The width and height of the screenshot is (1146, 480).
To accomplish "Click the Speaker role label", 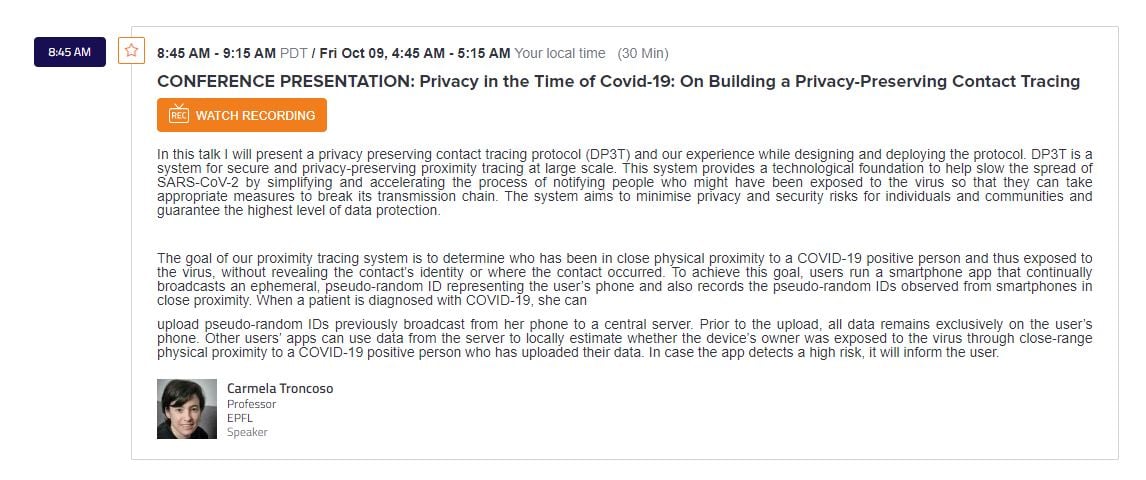I will pyautogui.click(x=247, y=432).
